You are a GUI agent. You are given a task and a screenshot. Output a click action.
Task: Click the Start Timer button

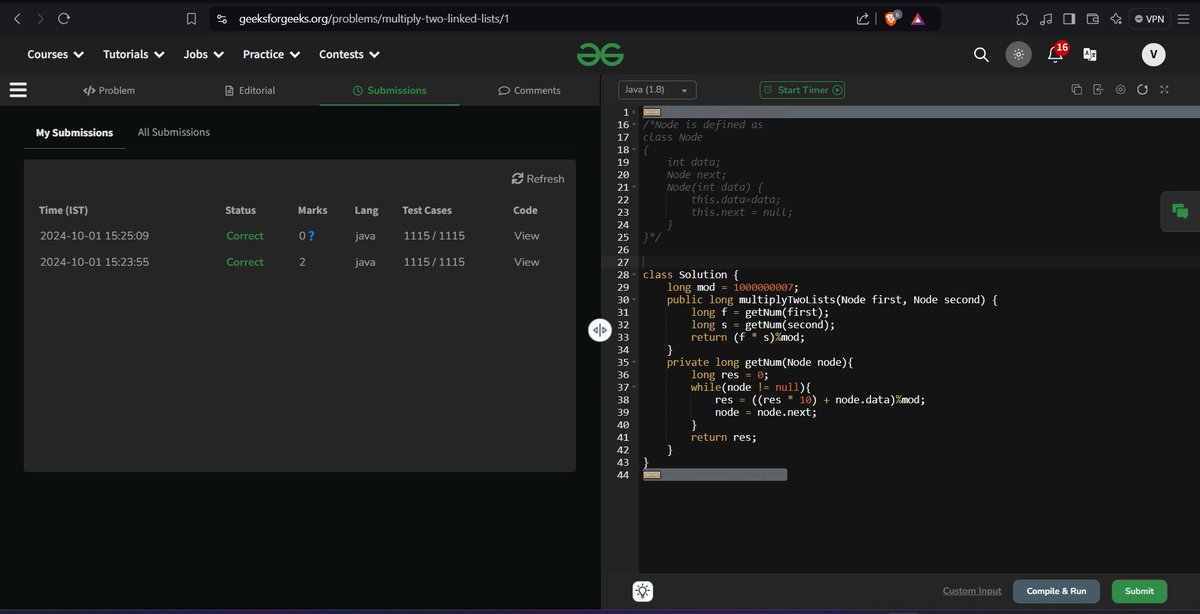[802, 90]
